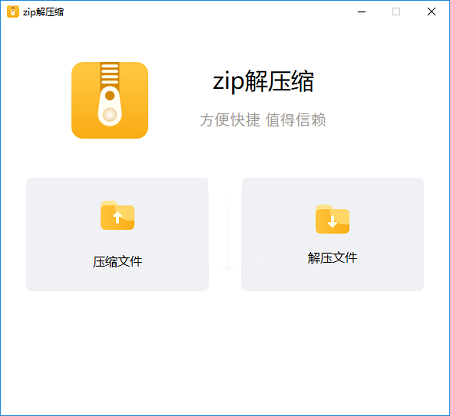This screenshot has width=450, height=416.
Task: Click the slogan '方便快捷 值得信赖'
Action: pos(263,120)
